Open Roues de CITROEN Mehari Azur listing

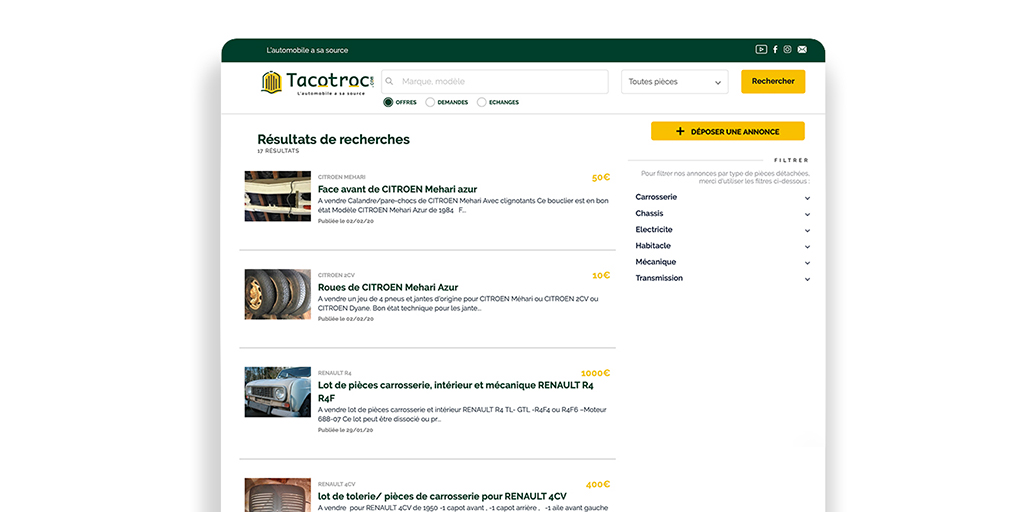[x=388, y=287]
